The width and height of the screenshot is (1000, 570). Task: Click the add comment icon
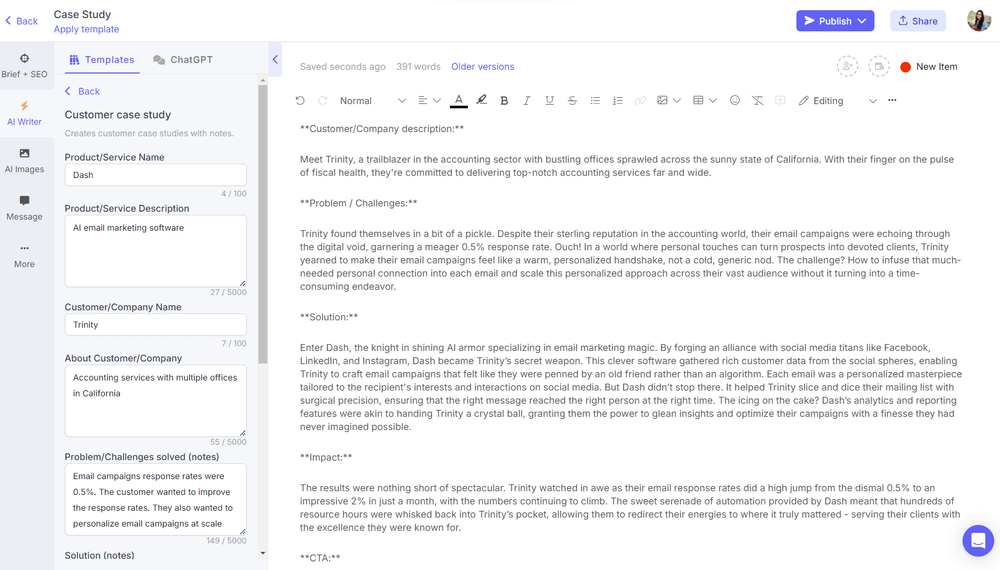[780, 101]
